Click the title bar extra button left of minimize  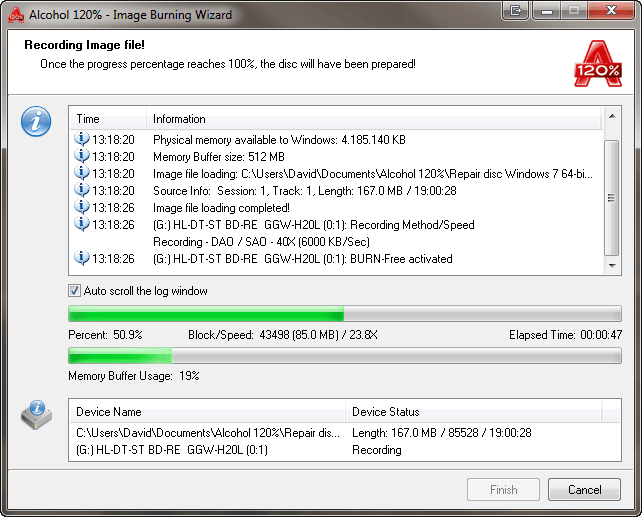pyautogui.click(x=515, y=10)
